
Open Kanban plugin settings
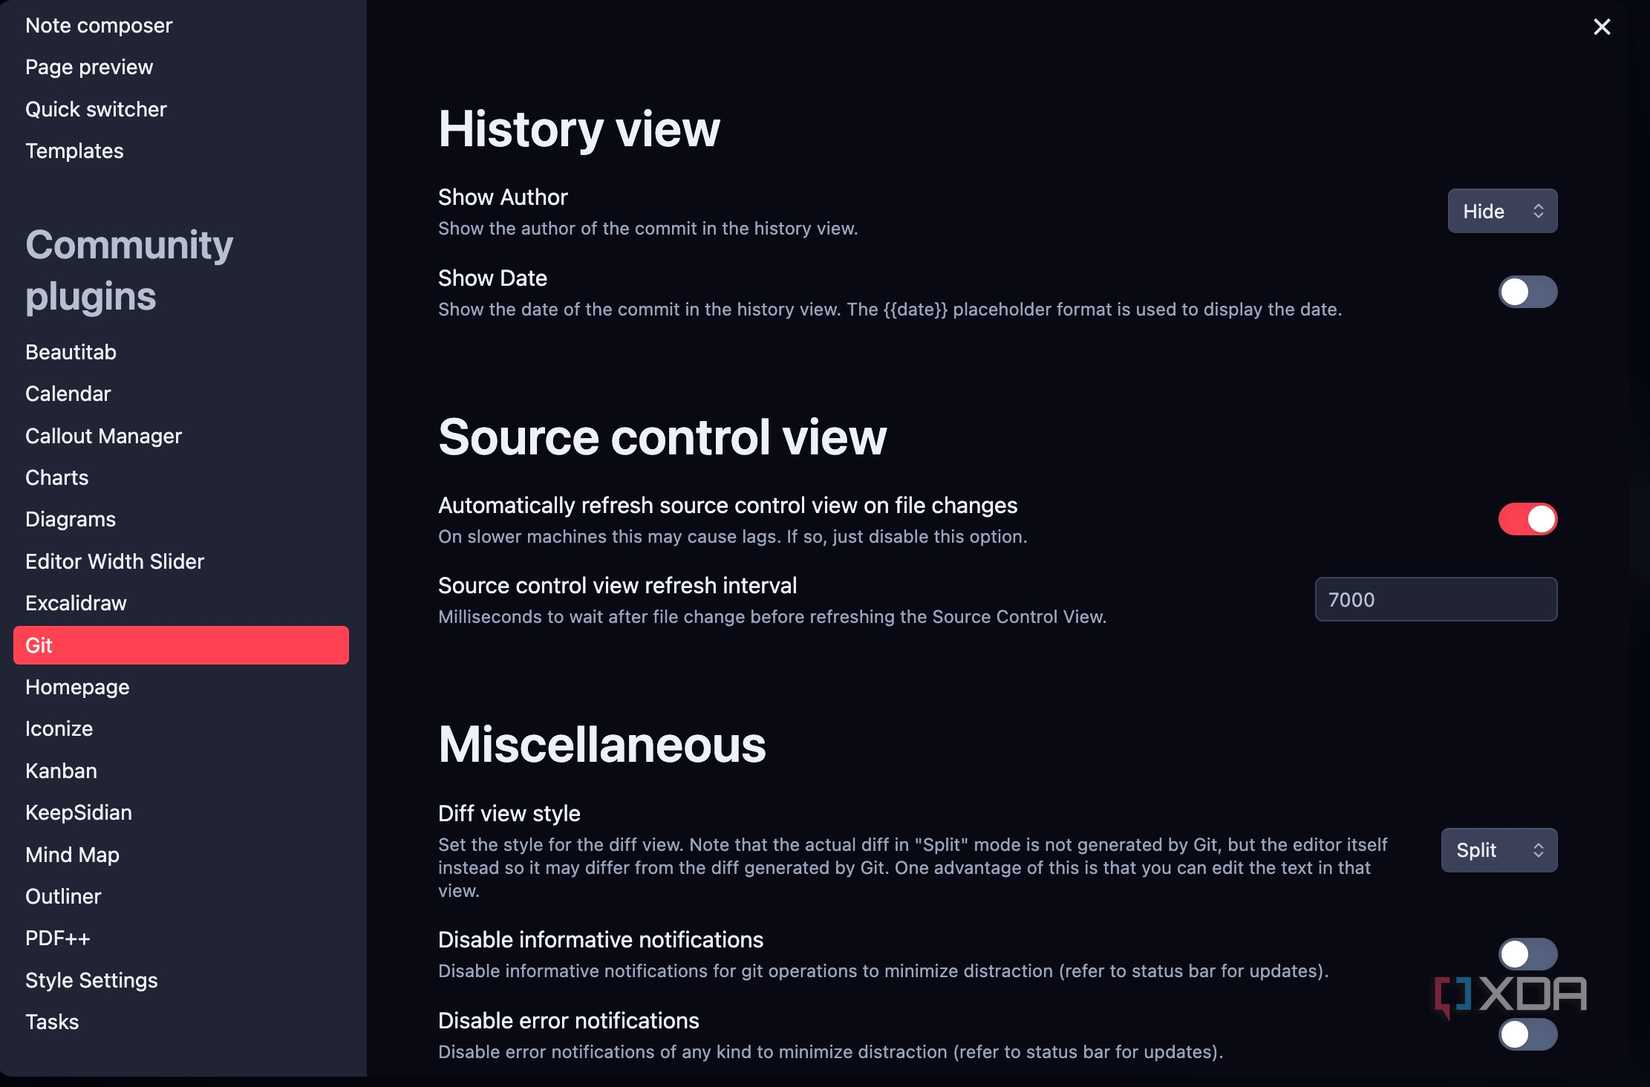[x=61, y=770]
